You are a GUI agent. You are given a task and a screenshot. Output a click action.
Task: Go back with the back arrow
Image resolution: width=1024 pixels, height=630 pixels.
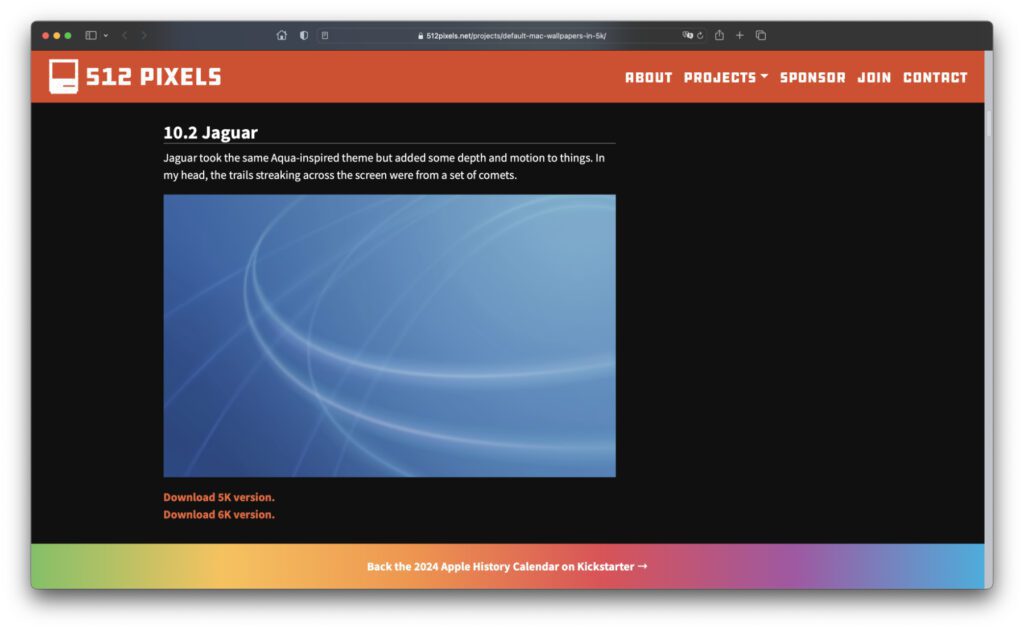(x=125, y=35)
